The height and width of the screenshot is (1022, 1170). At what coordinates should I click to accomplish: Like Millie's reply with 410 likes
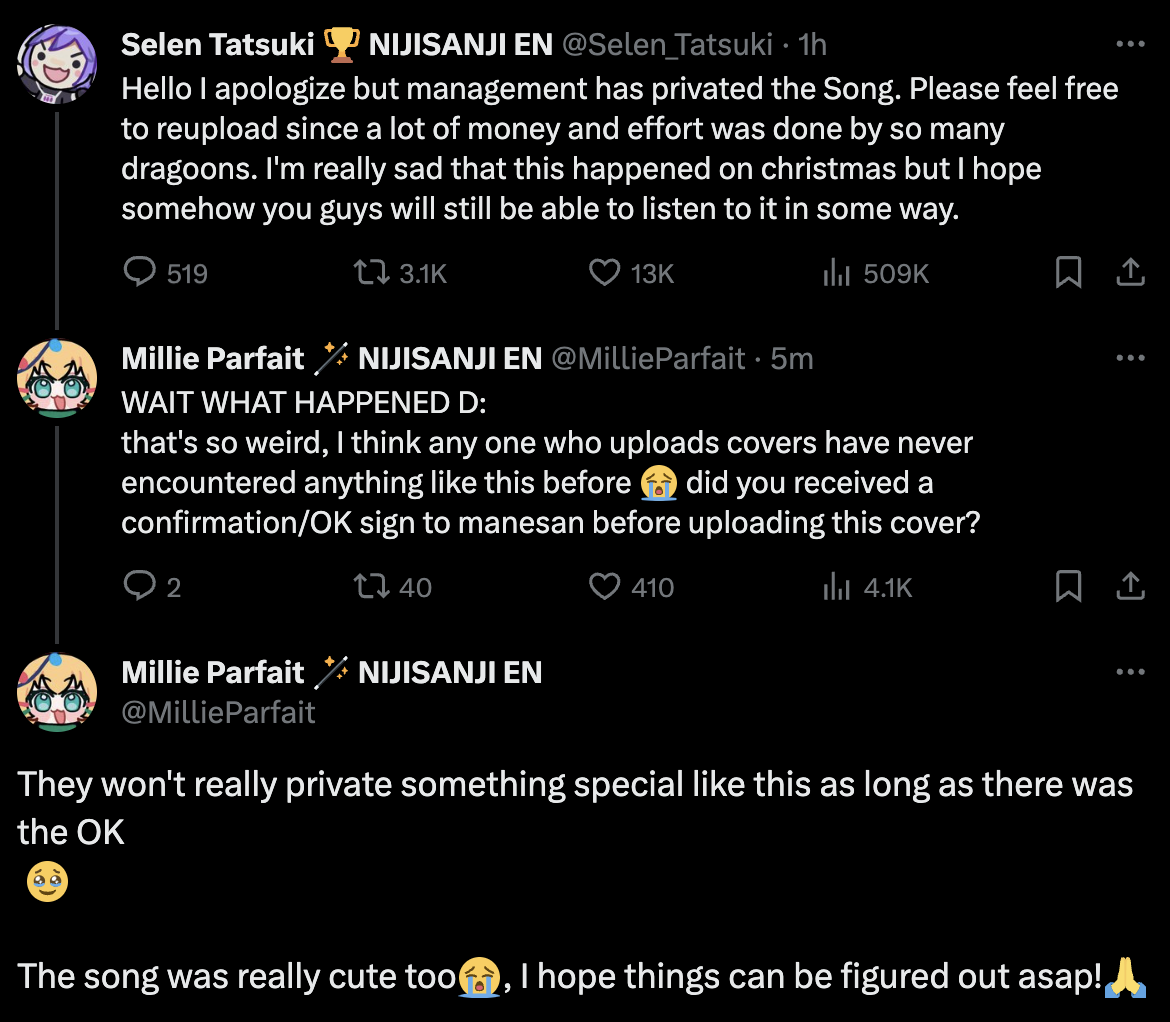[605, 586]
